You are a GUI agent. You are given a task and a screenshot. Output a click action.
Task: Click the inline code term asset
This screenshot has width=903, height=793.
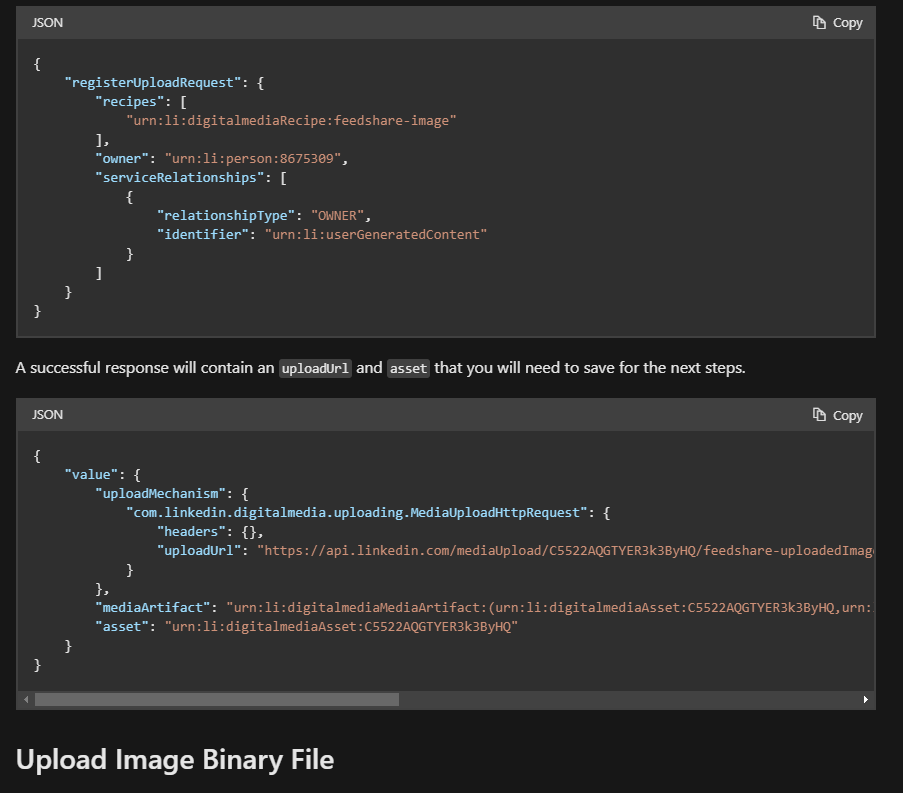click(x=408, y=369)
